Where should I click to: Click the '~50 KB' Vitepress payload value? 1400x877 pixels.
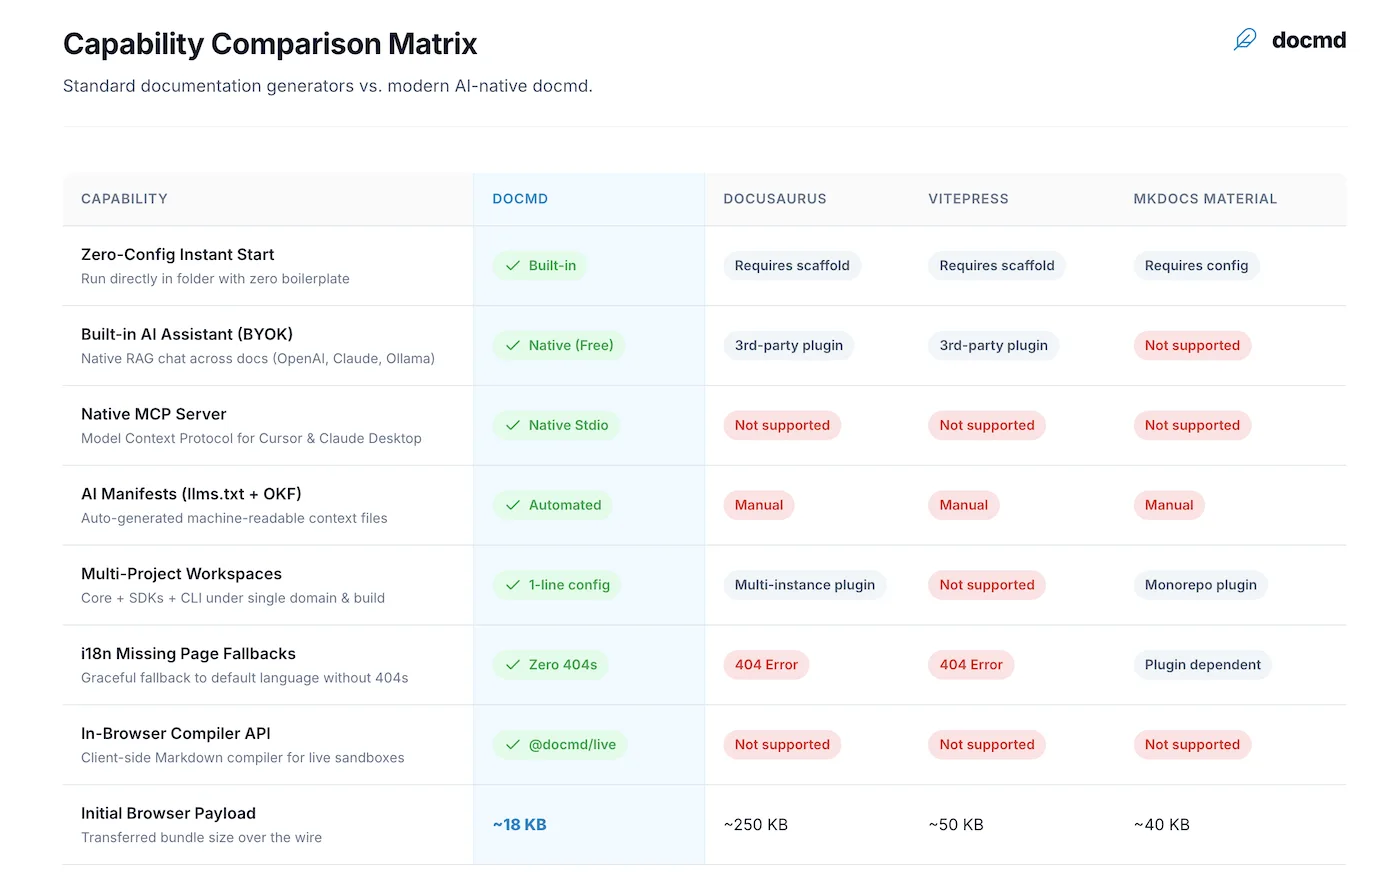tap(956, 825)
